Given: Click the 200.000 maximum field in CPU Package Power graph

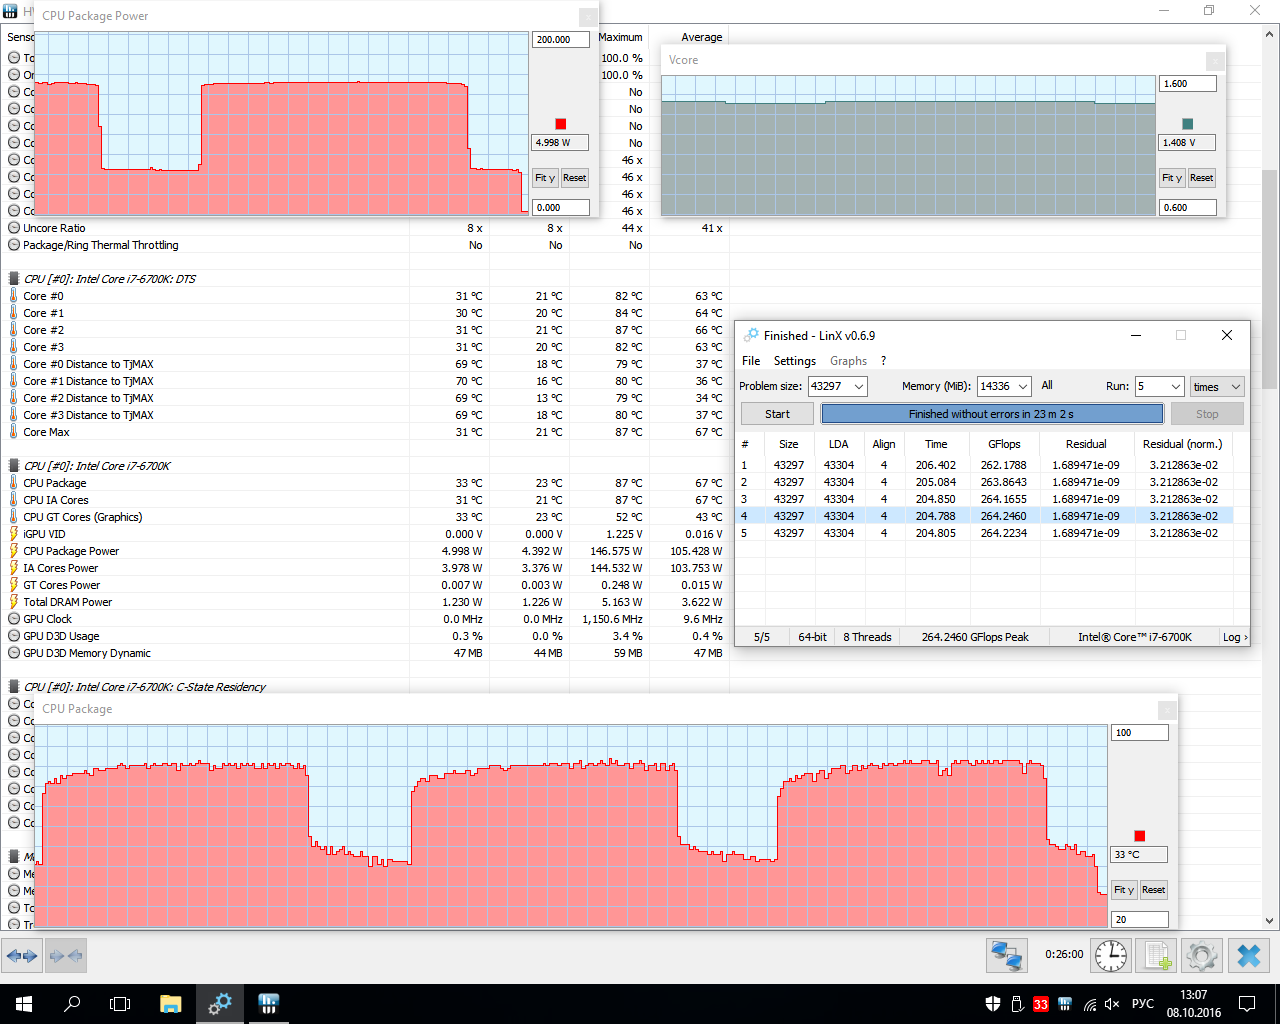Looking at the screenshot, I should 560,40.
